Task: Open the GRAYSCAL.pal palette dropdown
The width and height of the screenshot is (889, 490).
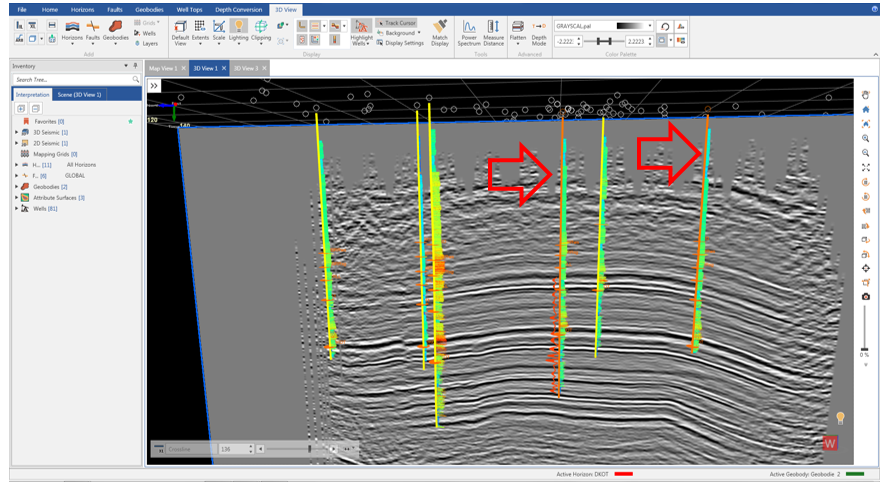Action: point(649,26)
